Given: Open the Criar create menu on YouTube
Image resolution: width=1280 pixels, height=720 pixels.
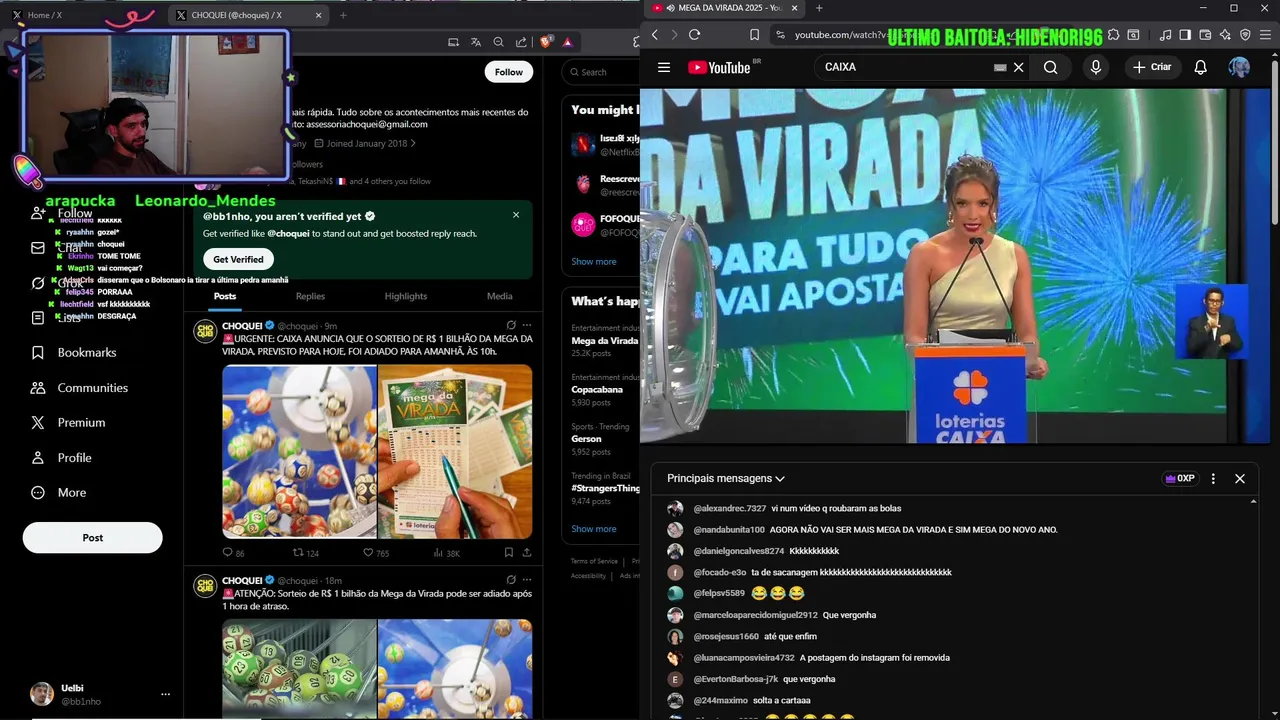Looking at the screenshot, I should 1152,67.
